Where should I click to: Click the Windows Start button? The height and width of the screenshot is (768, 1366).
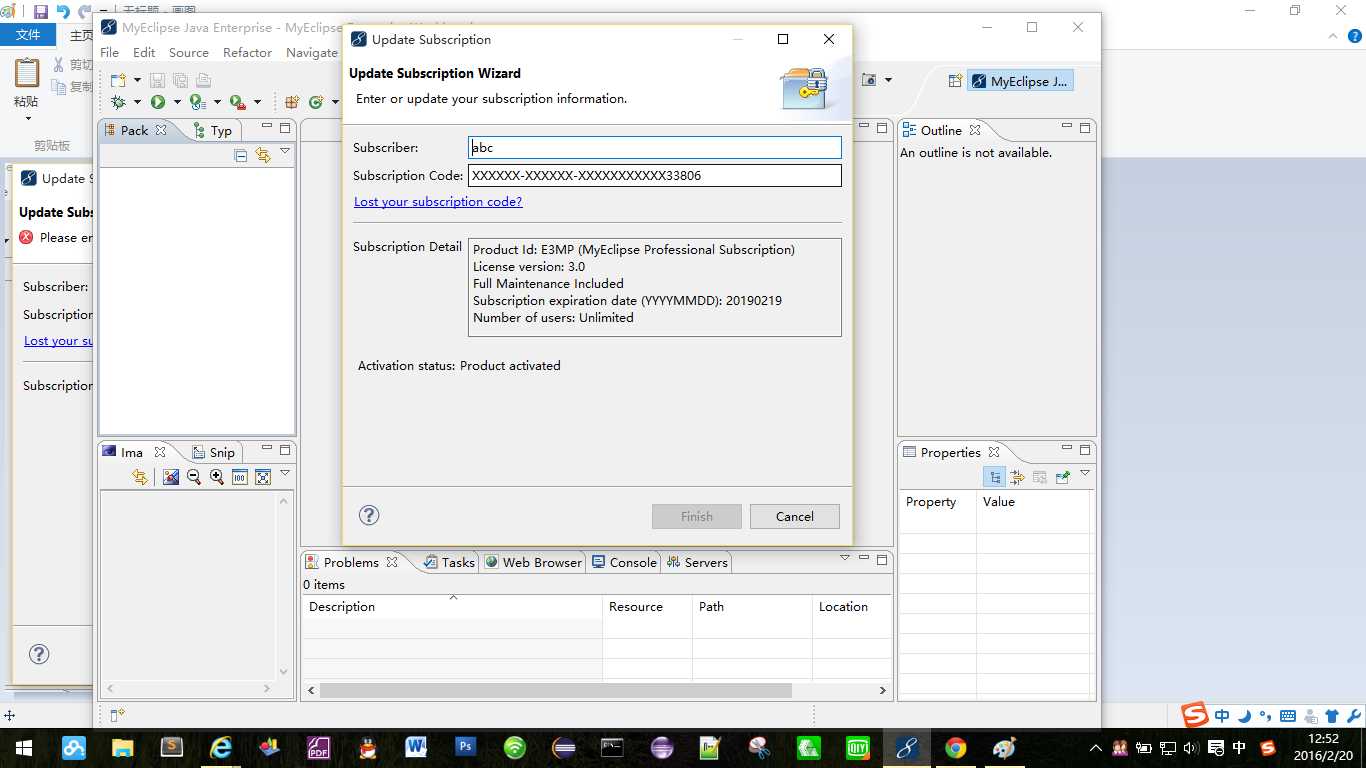click(x=24, y=747)
